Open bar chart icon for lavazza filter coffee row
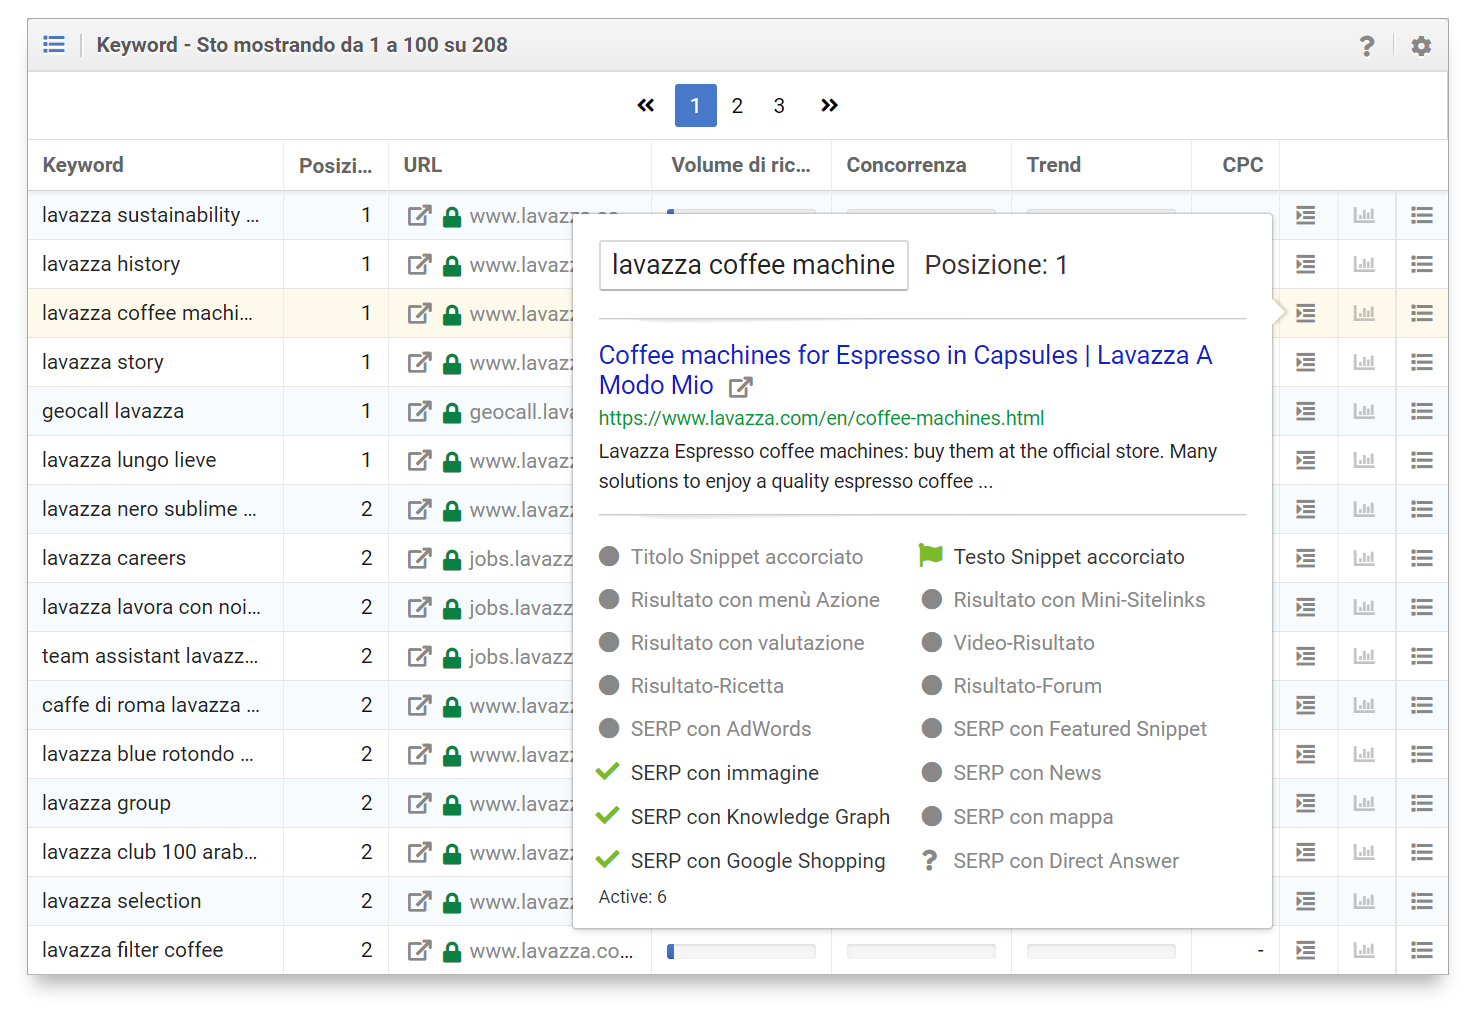The image size is (1475, 1009). coord(1364,950)
